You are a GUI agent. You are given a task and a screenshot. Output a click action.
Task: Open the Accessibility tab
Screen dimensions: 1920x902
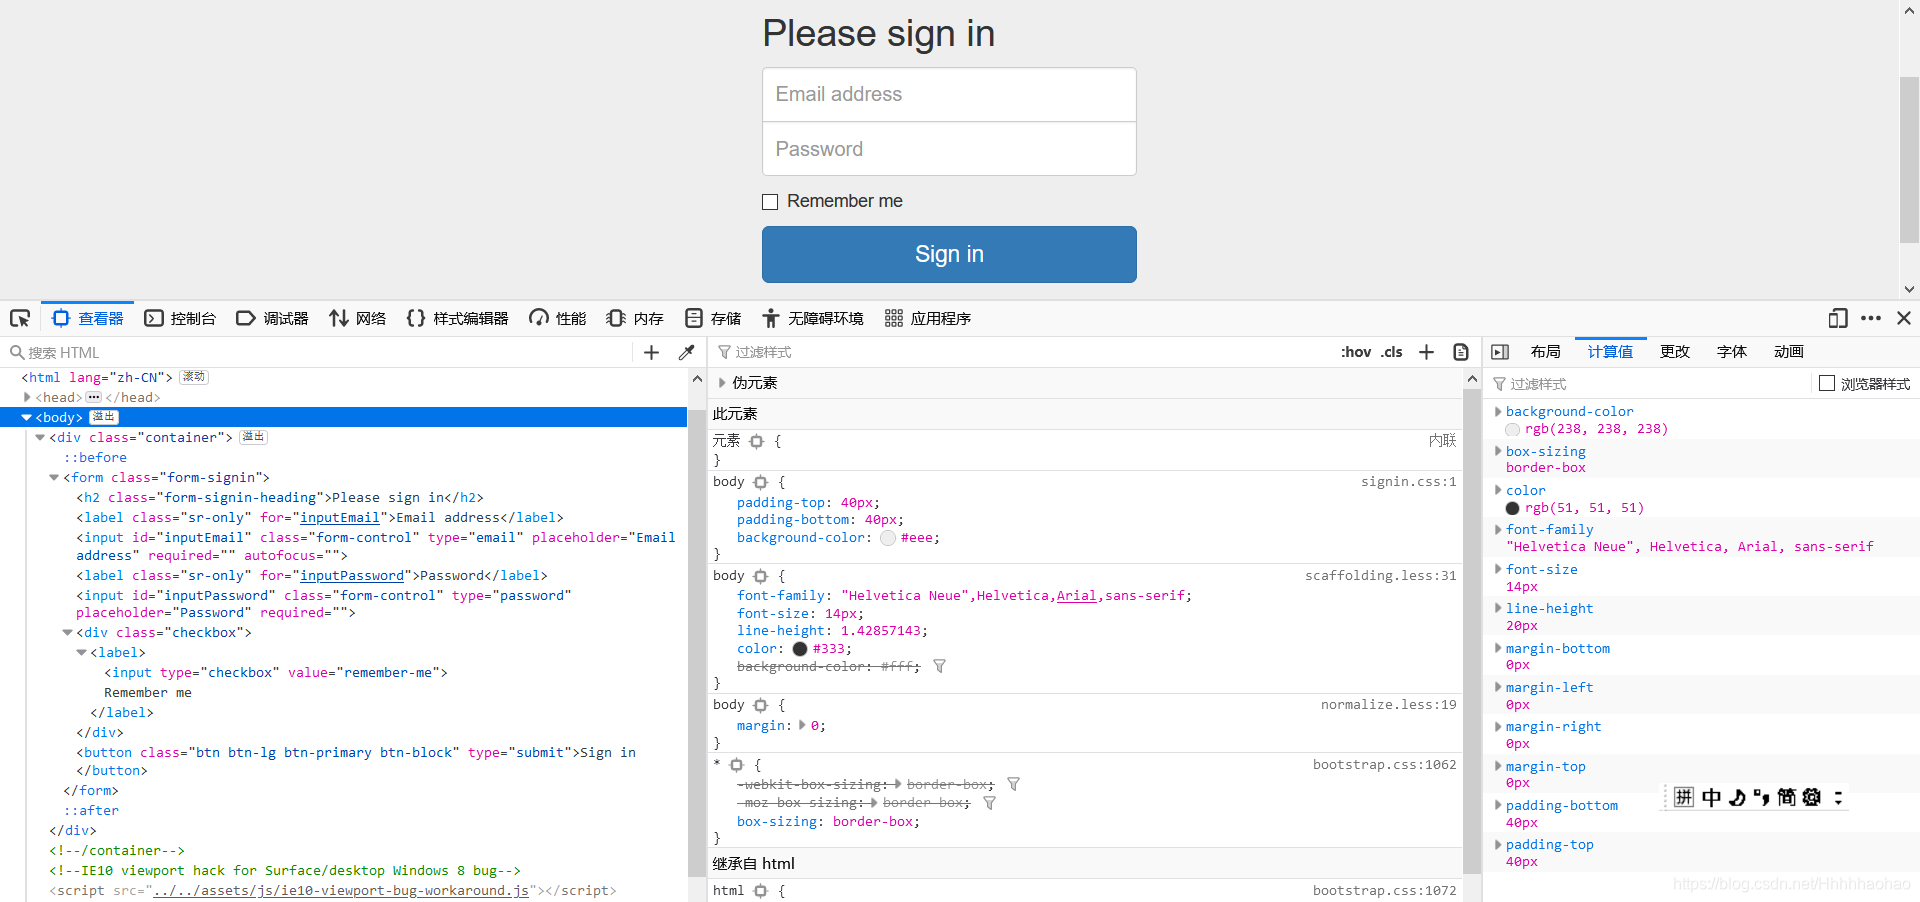pos(813,318)
